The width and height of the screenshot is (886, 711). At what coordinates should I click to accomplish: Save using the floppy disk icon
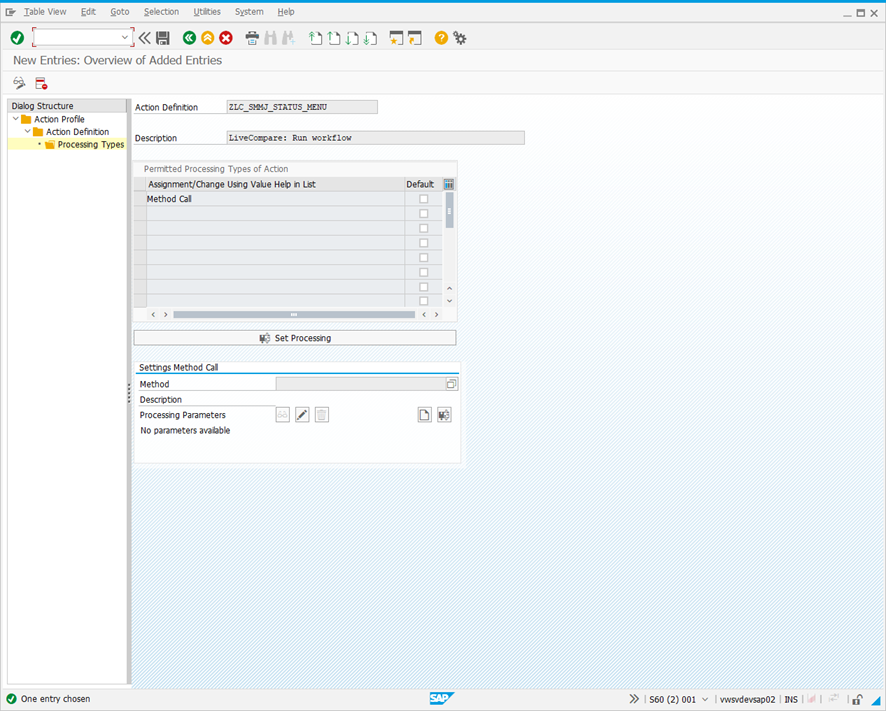tap(163, 38)
